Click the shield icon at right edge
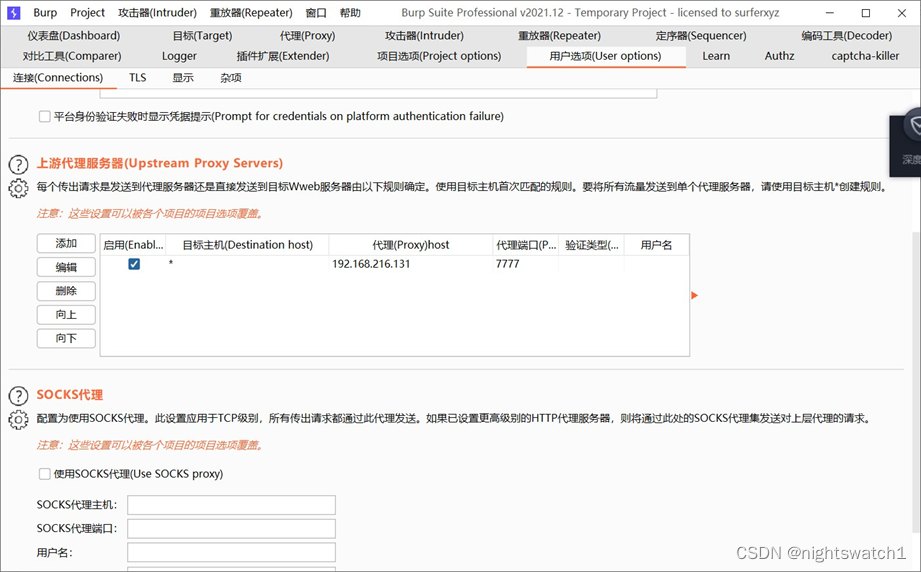 (x=914, y=125)
